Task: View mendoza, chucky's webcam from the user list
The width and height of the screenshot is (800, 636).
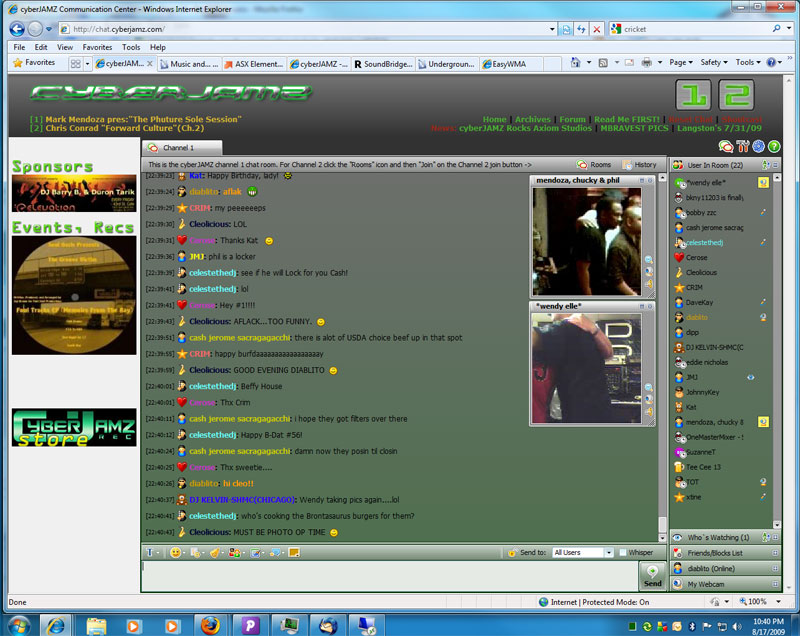Action: point(763,422)
